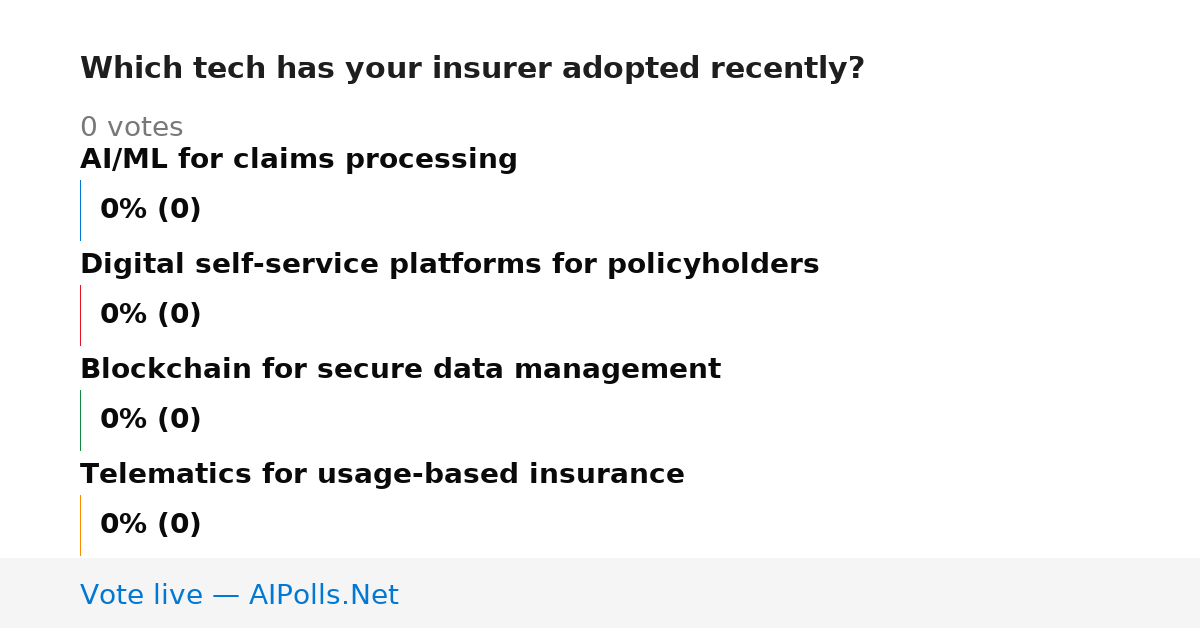
Task: Click the red bar for Digital self-service
Action: pyautogui.click(x=81, y=315)
